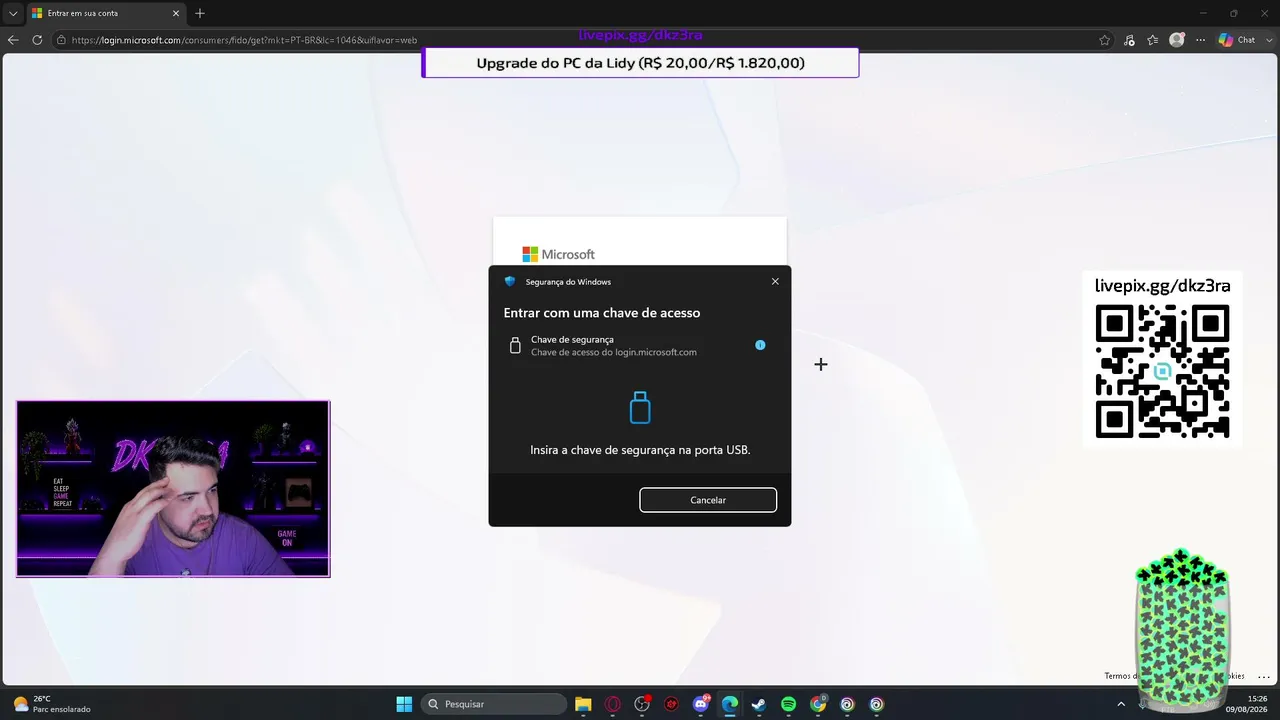Click the Microsoft logo on the sign-in card
The width and height of the screenshot is (1280, 720).
coord(558,254)
